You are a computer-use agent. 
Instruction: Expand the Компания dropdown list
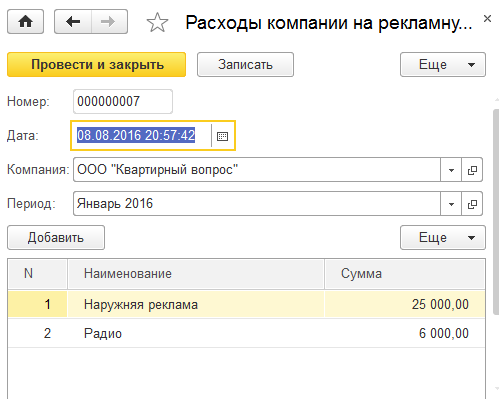[x=451, y=170]
